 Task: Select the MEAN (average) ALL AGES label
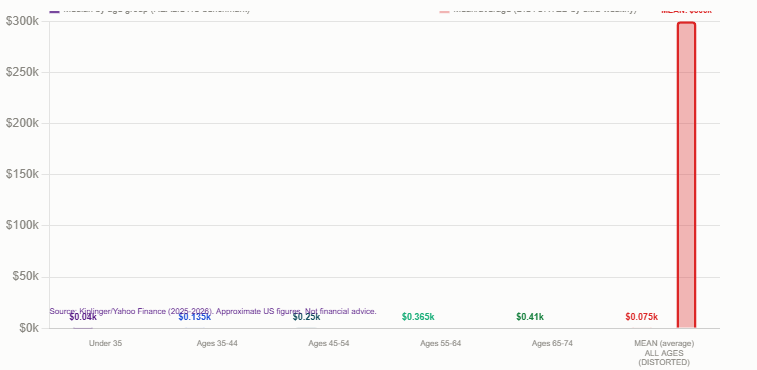664,353
